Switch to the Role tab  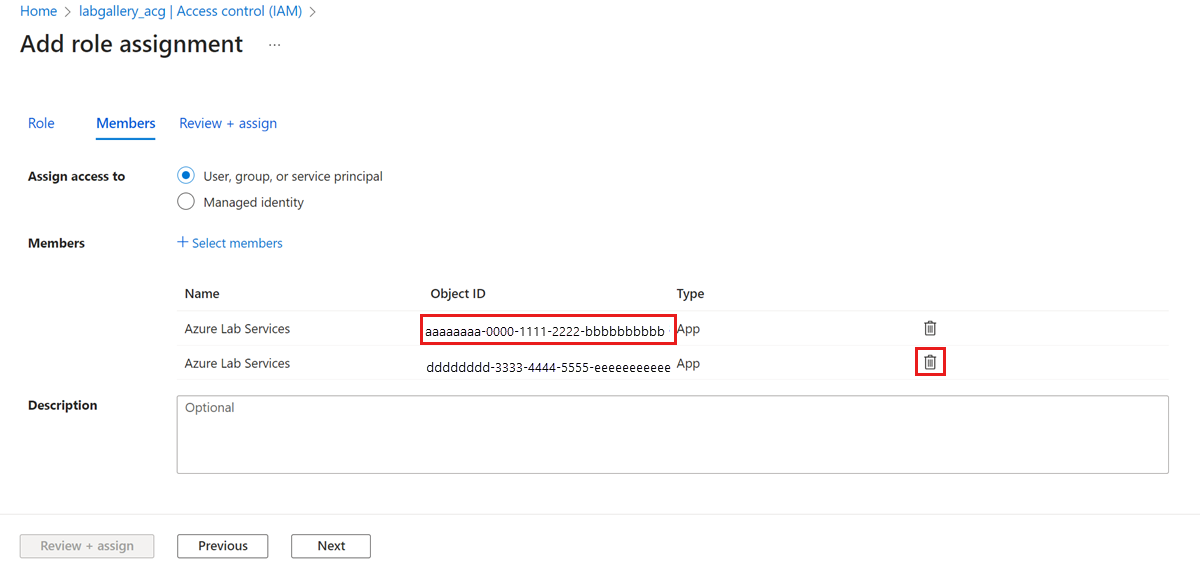click(41, 123)
